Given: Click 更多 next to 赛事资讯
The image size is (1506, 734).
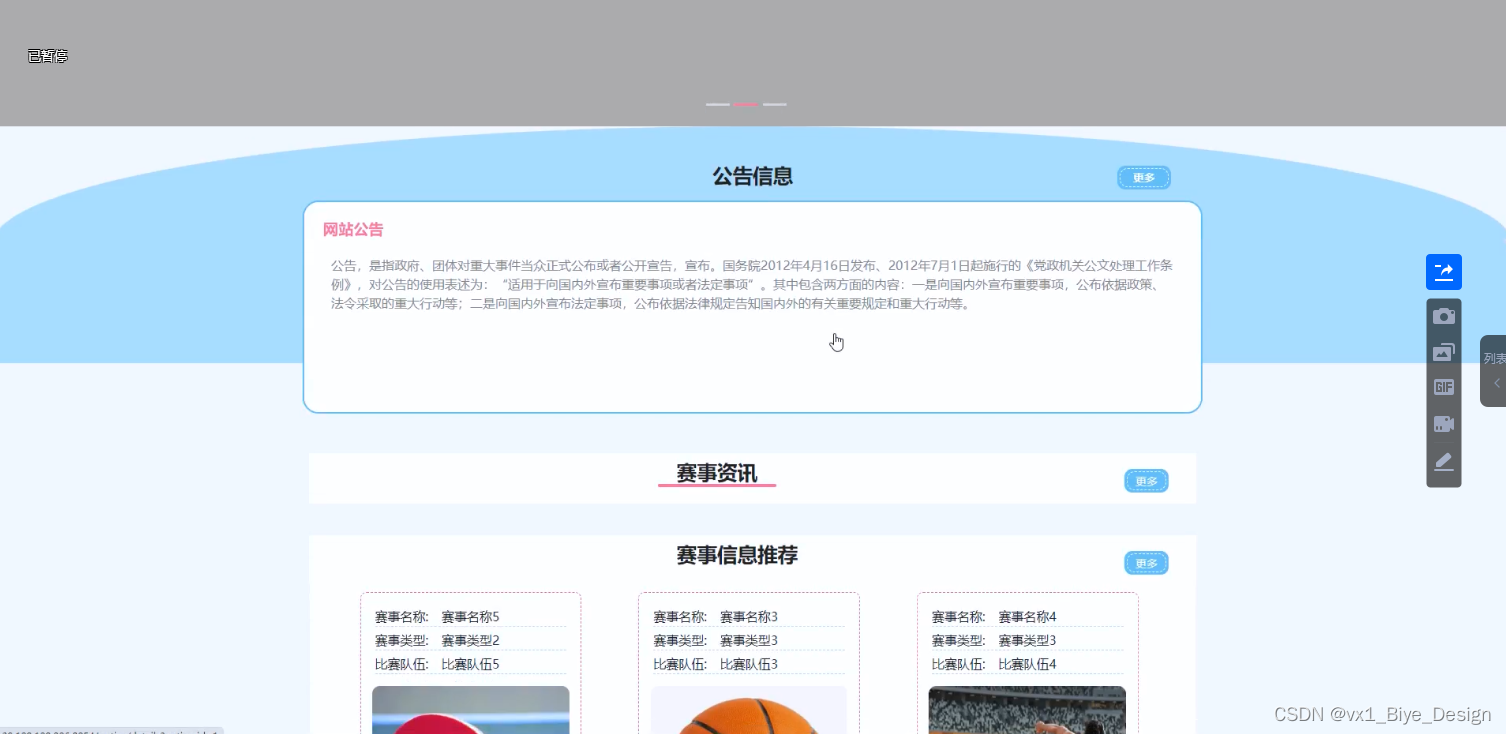Looking at the screenshot, I should (x=1146, y=481).
